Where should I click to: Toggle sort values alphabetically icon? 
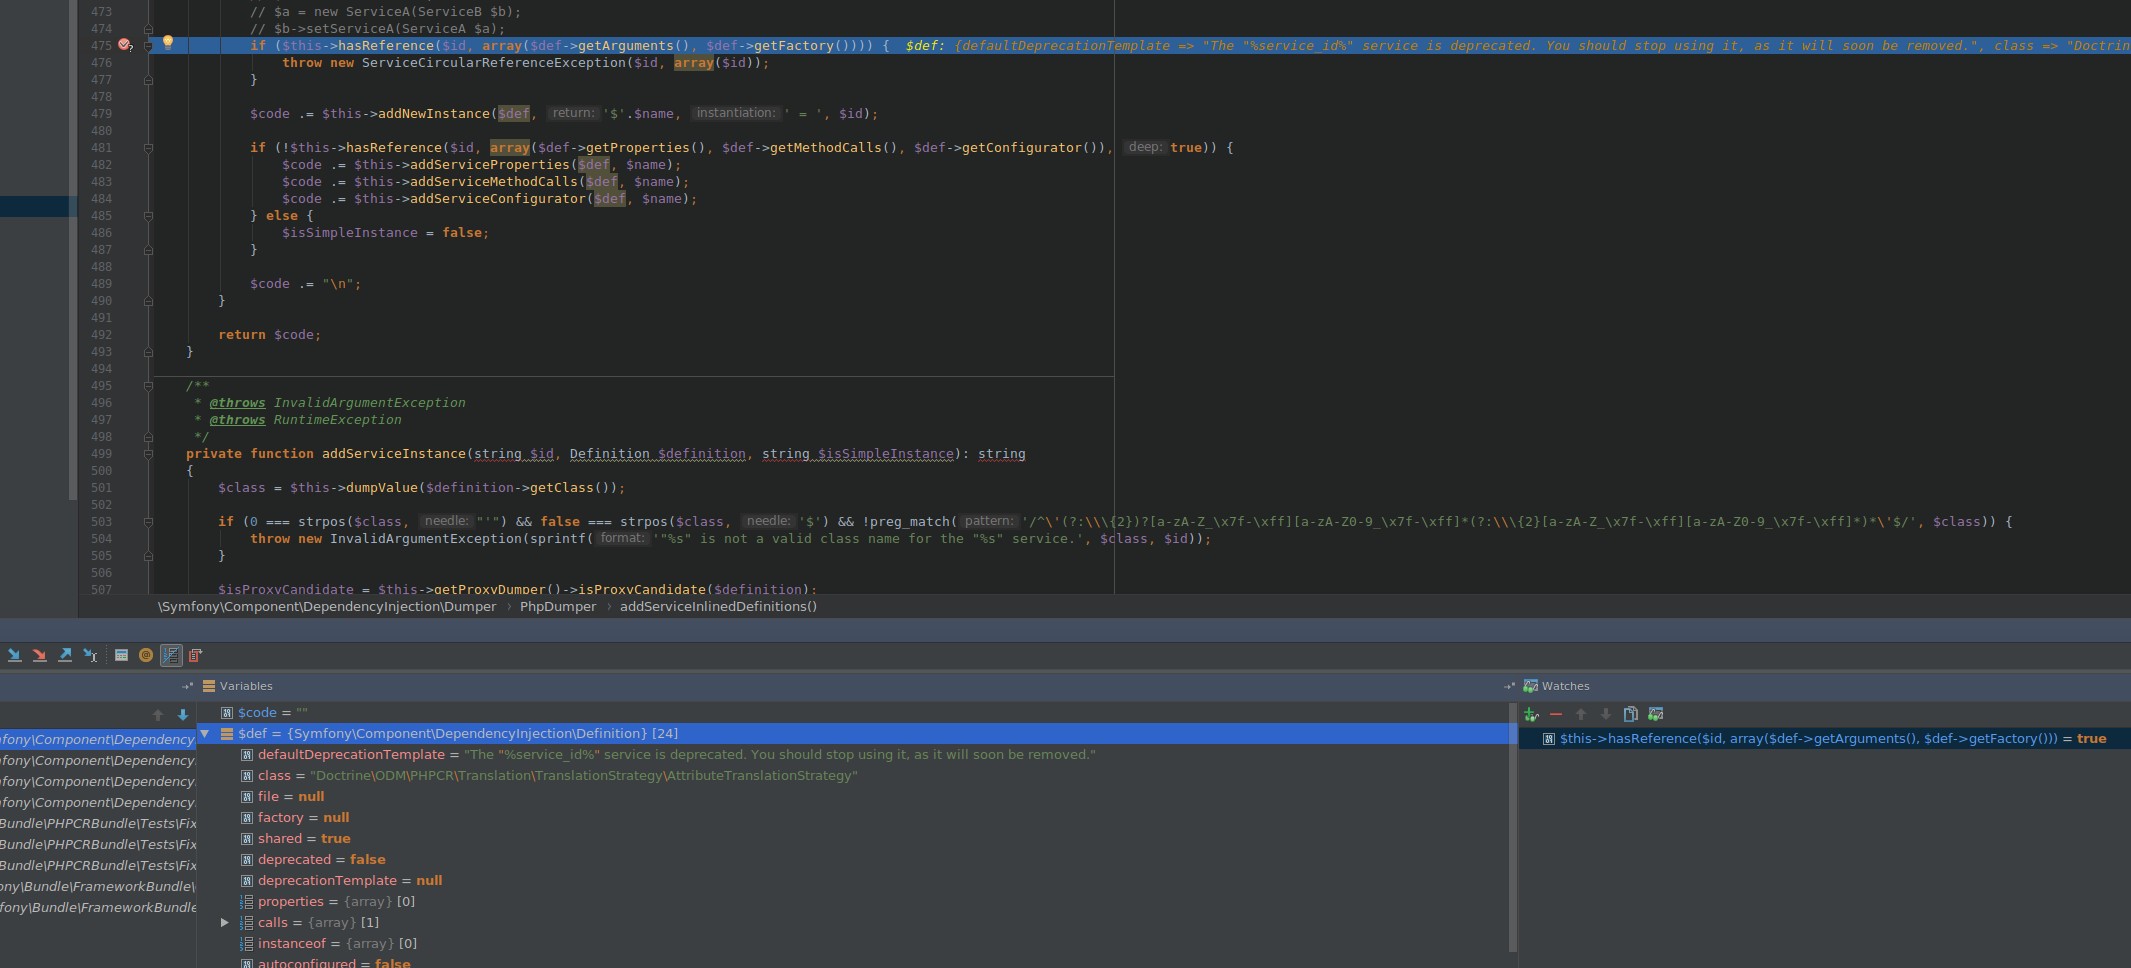[x=171, y=655]
